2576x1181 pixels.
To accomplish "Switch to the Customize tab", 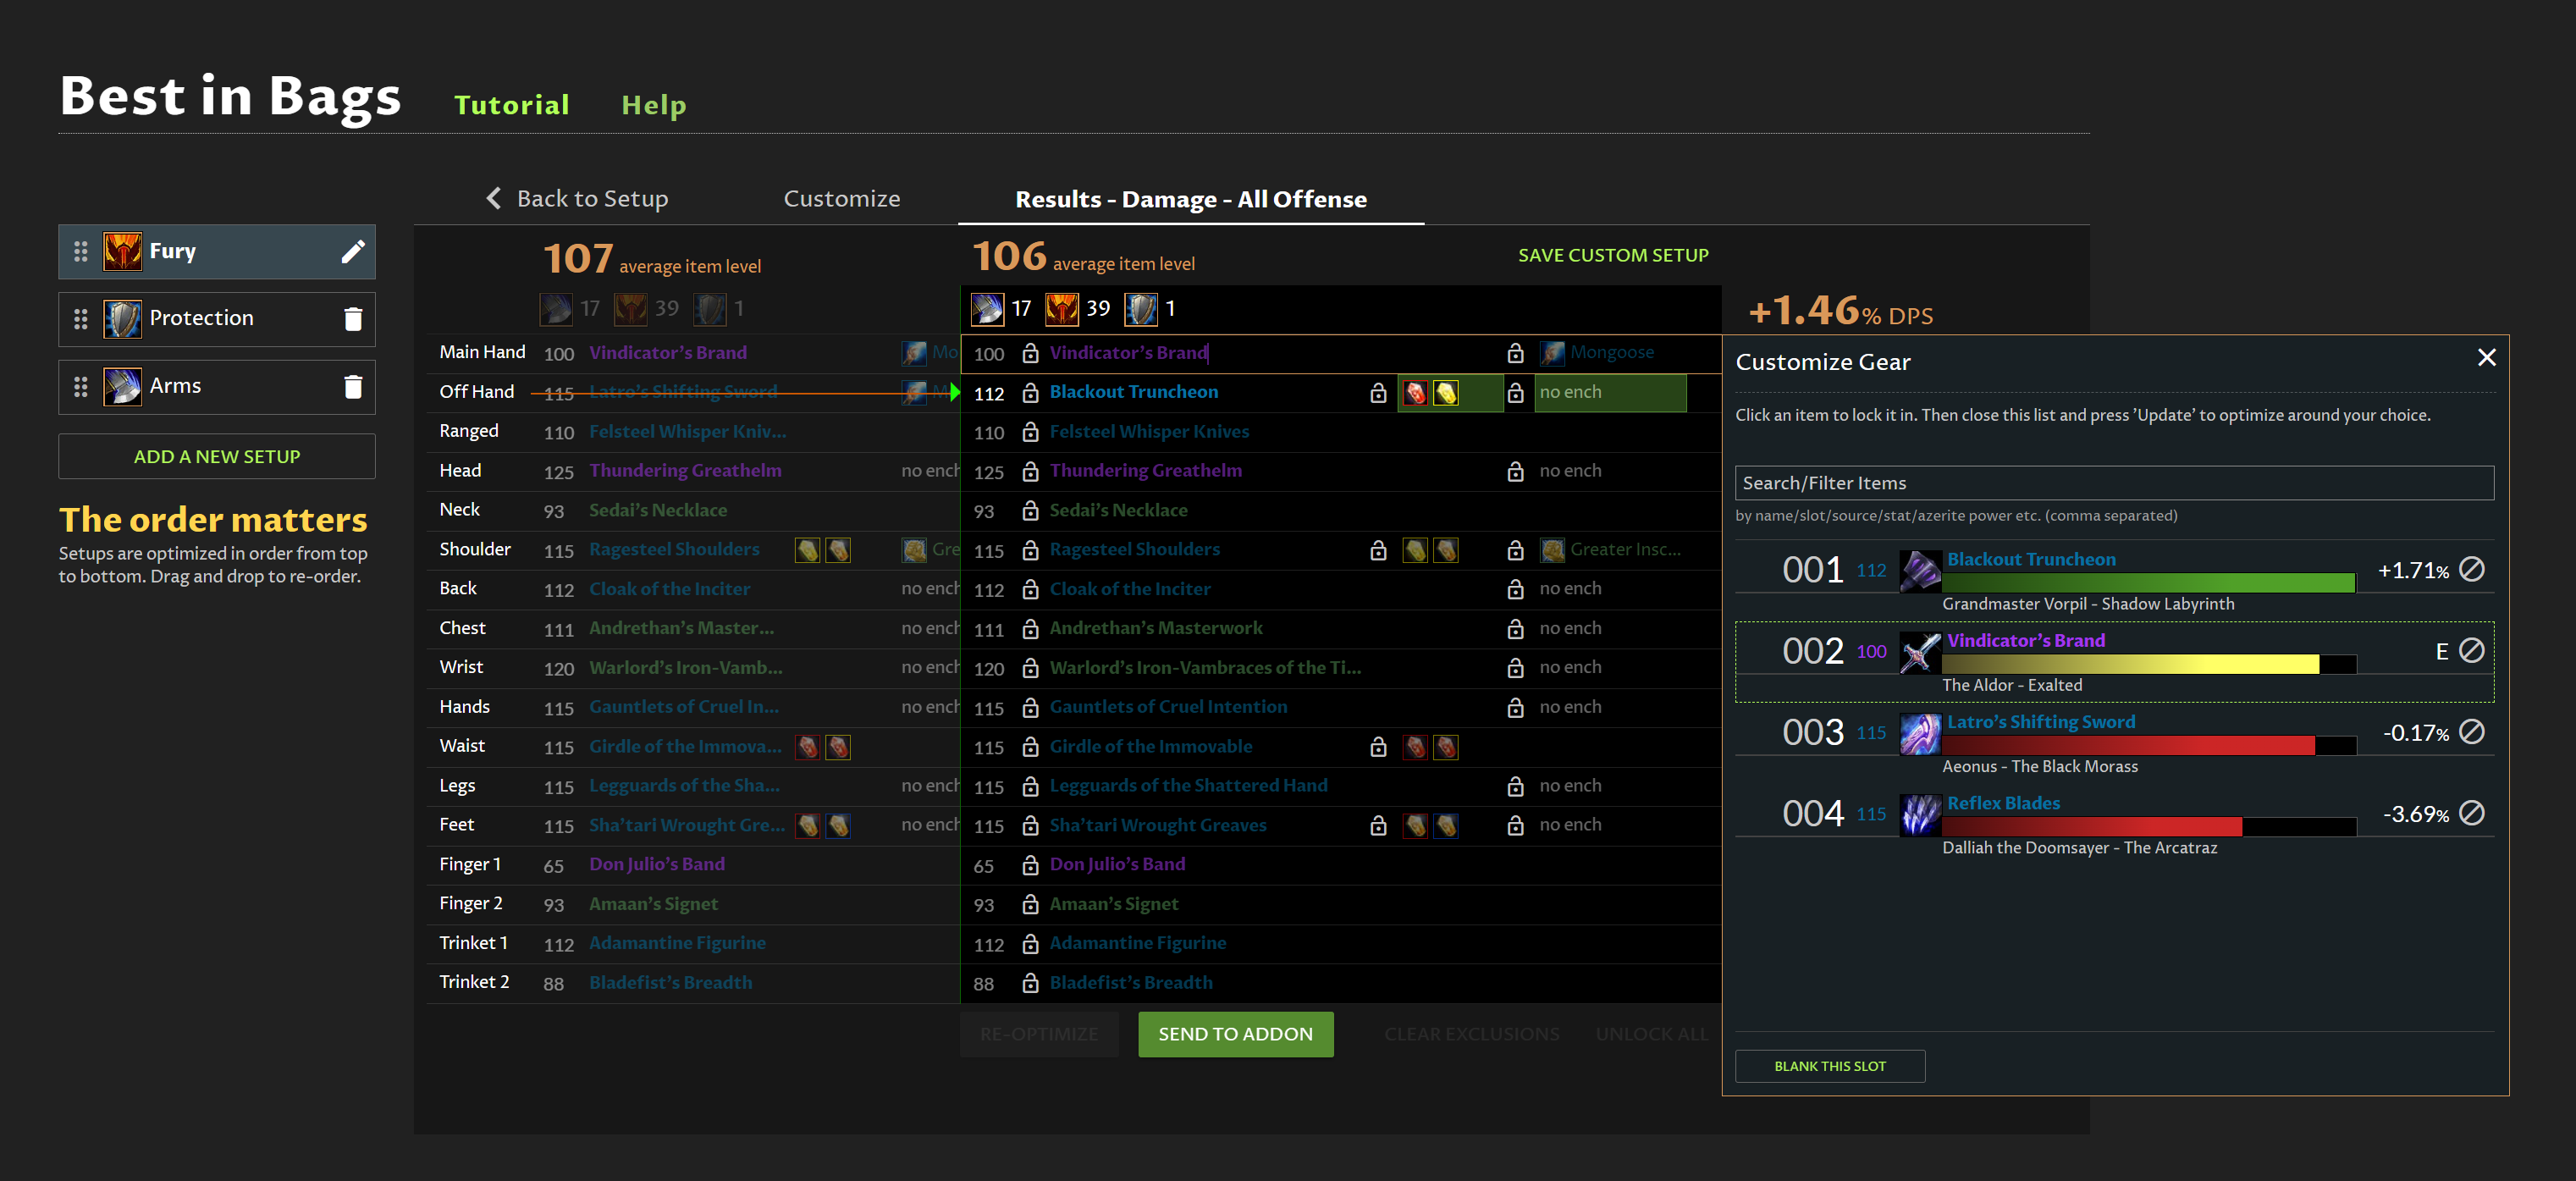I will pos(841,199).
